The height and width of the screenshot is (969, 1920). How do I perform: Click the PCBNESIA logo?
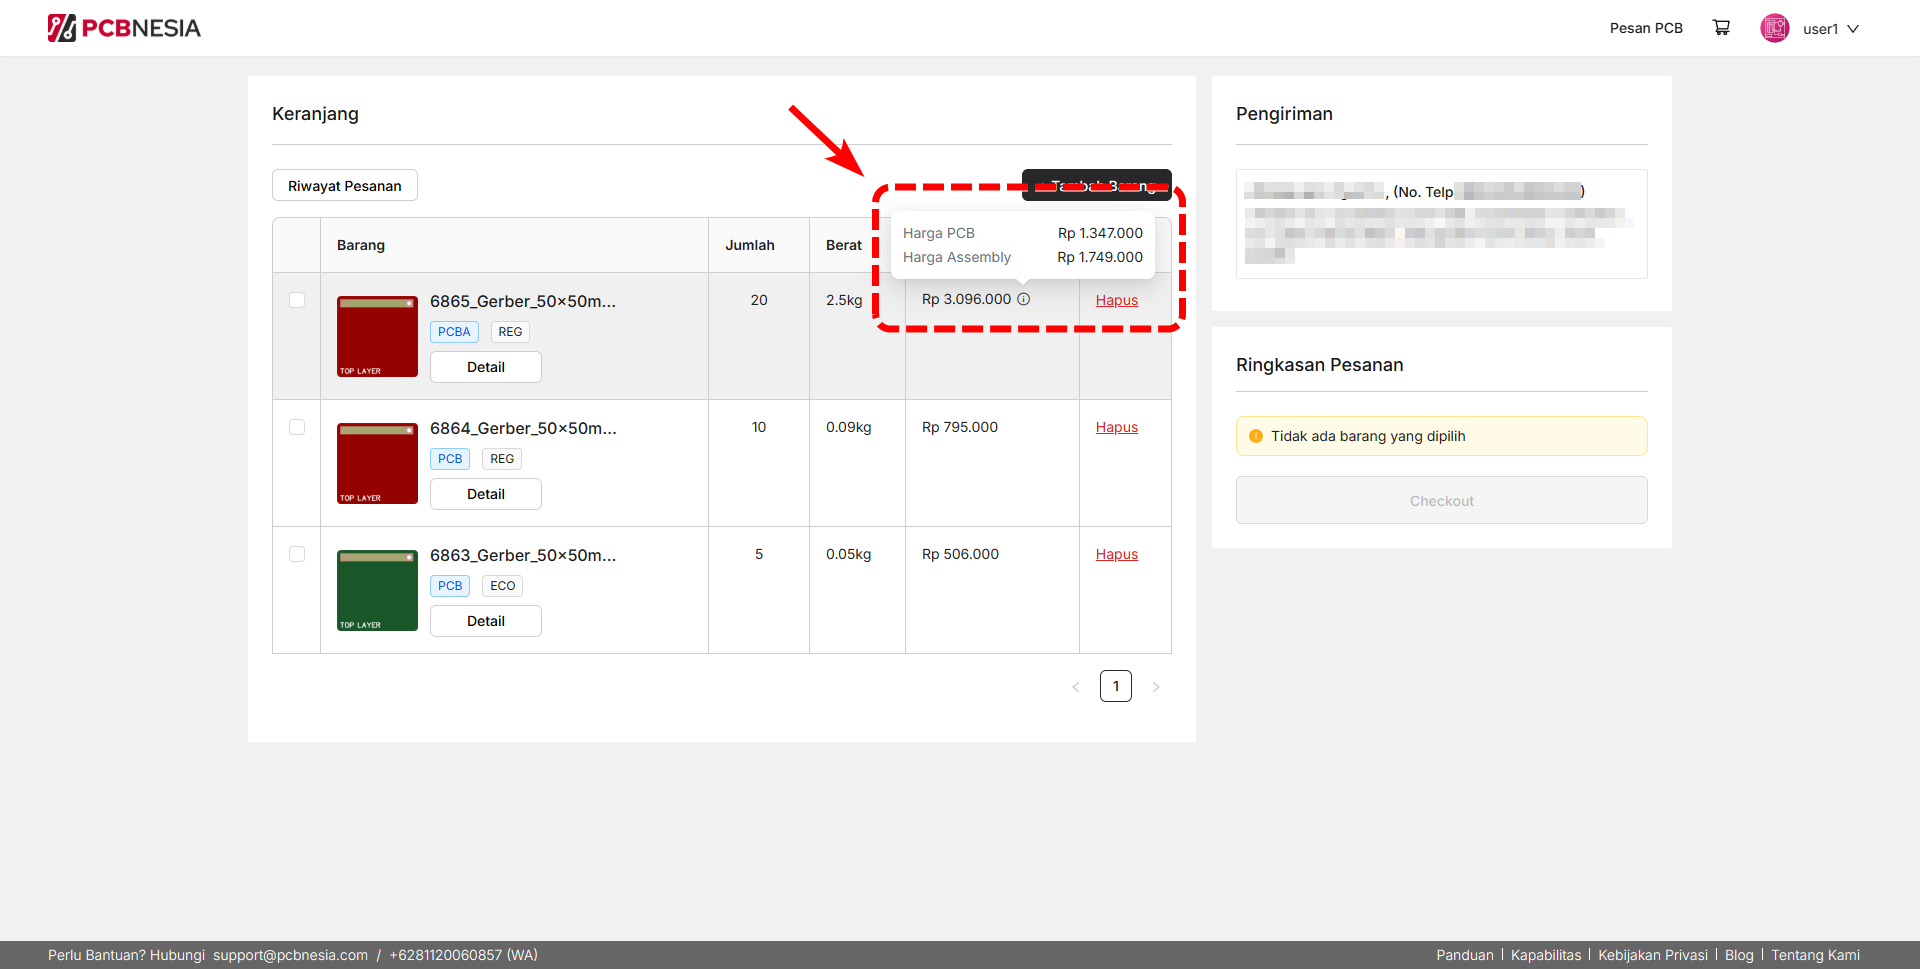click(124, 28)
